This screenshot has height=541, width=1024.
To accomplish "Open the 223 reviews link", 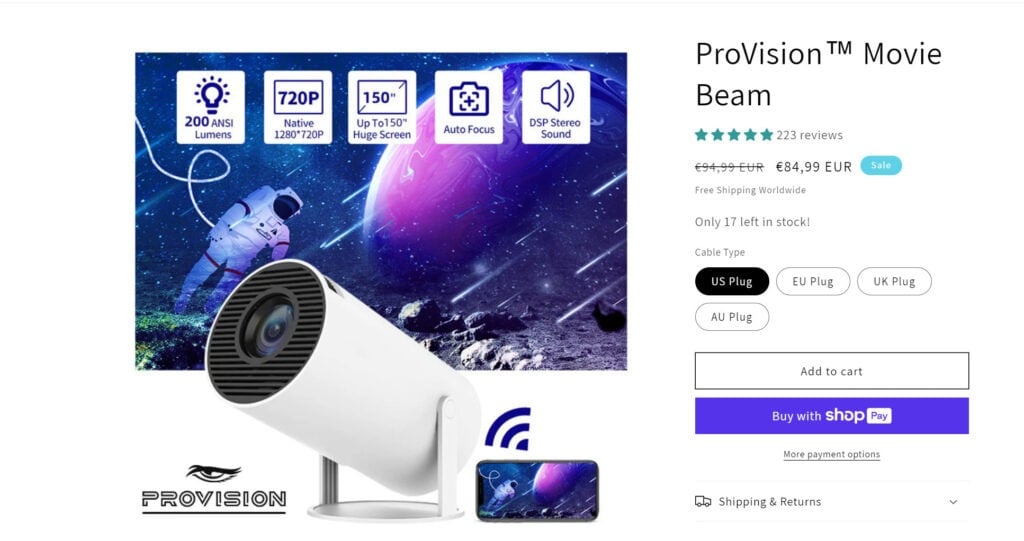I will 809,135.
